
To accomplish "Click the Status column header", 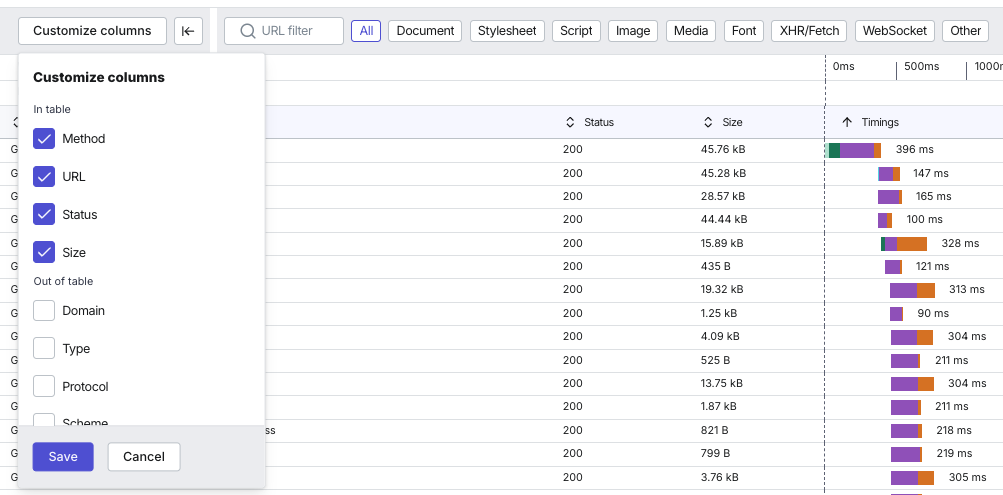I will [x=599, y=122].
